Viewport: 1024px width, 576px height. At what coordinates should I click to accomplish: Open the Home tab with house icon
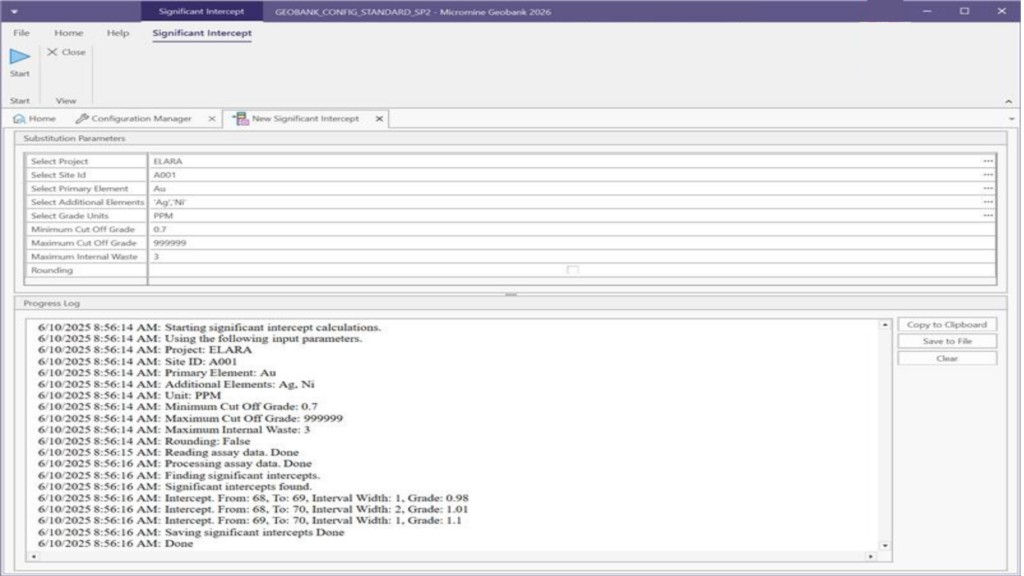click(x=34, y=119)
